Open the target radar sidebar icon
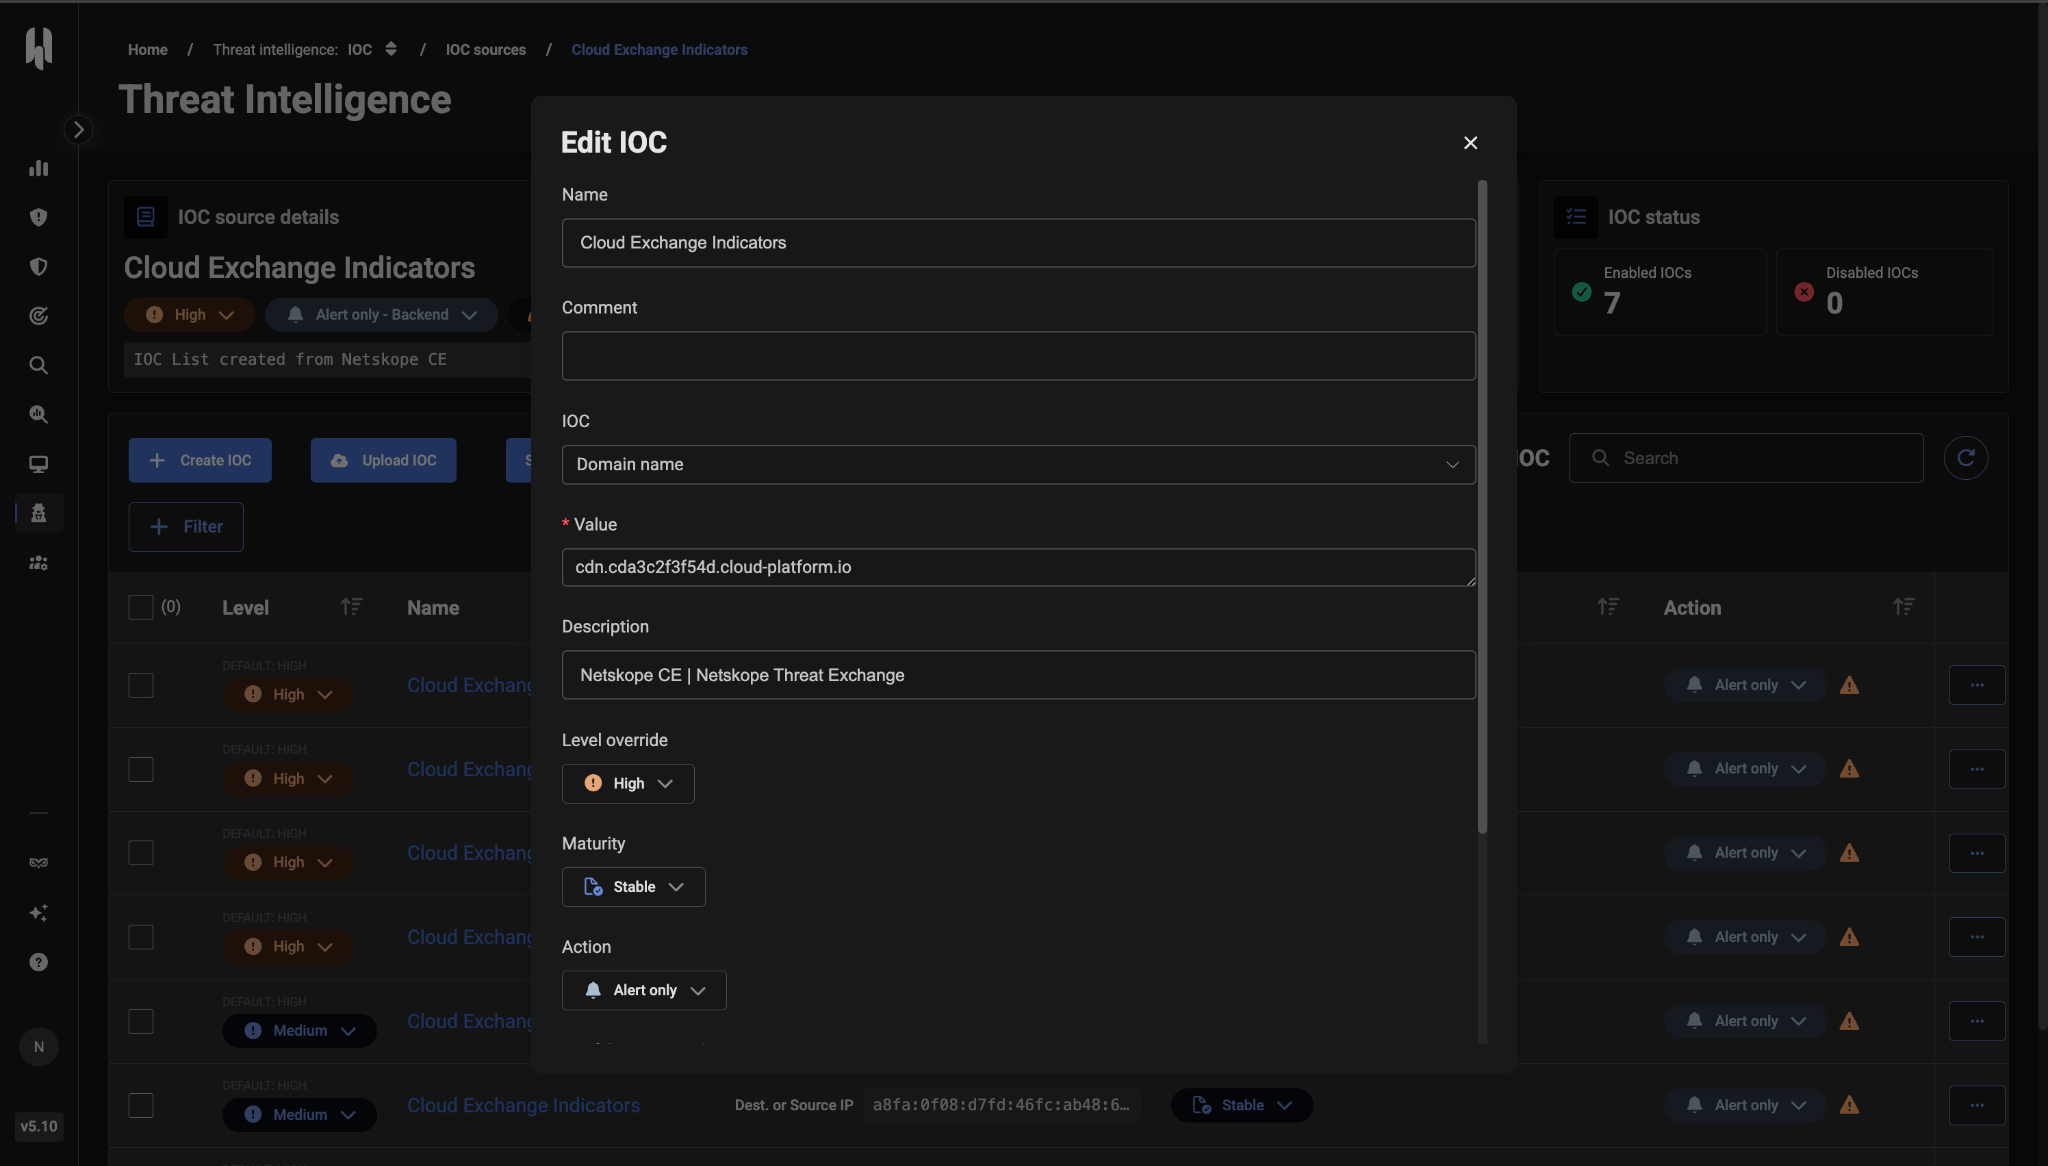 tap(39, 316)
